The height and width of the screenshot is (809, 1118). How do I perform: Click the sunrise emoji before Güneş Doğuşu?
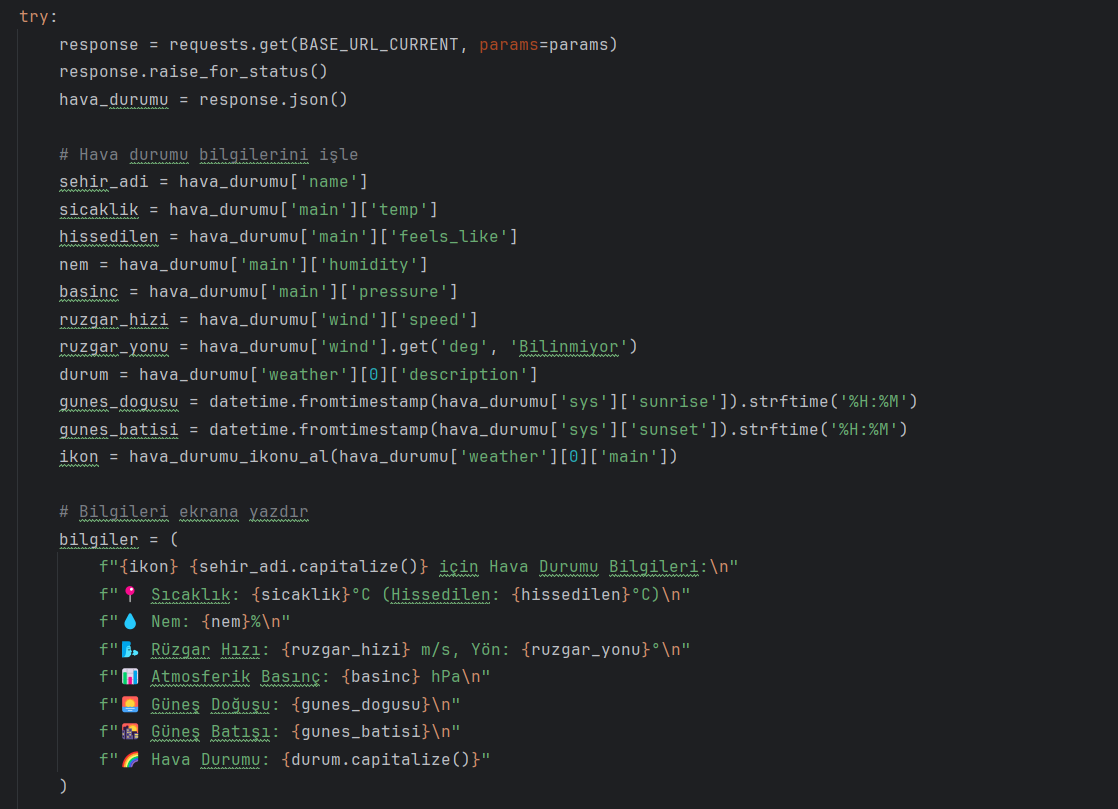click(129, 704)
